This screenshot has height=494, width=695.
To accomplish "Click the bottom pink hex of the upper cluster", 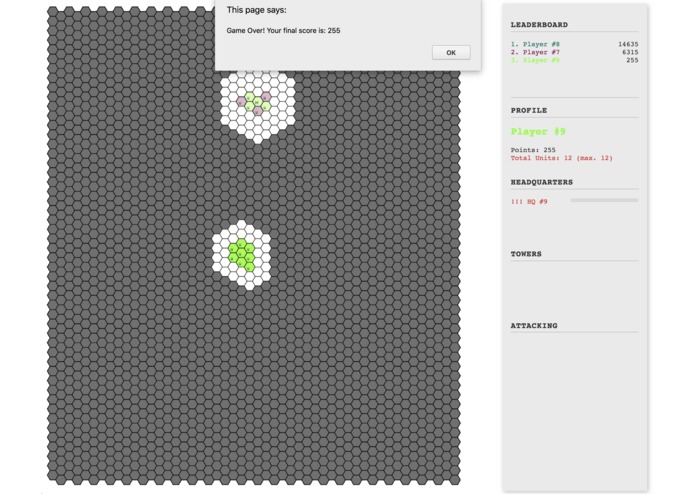I will coord(258,111).
